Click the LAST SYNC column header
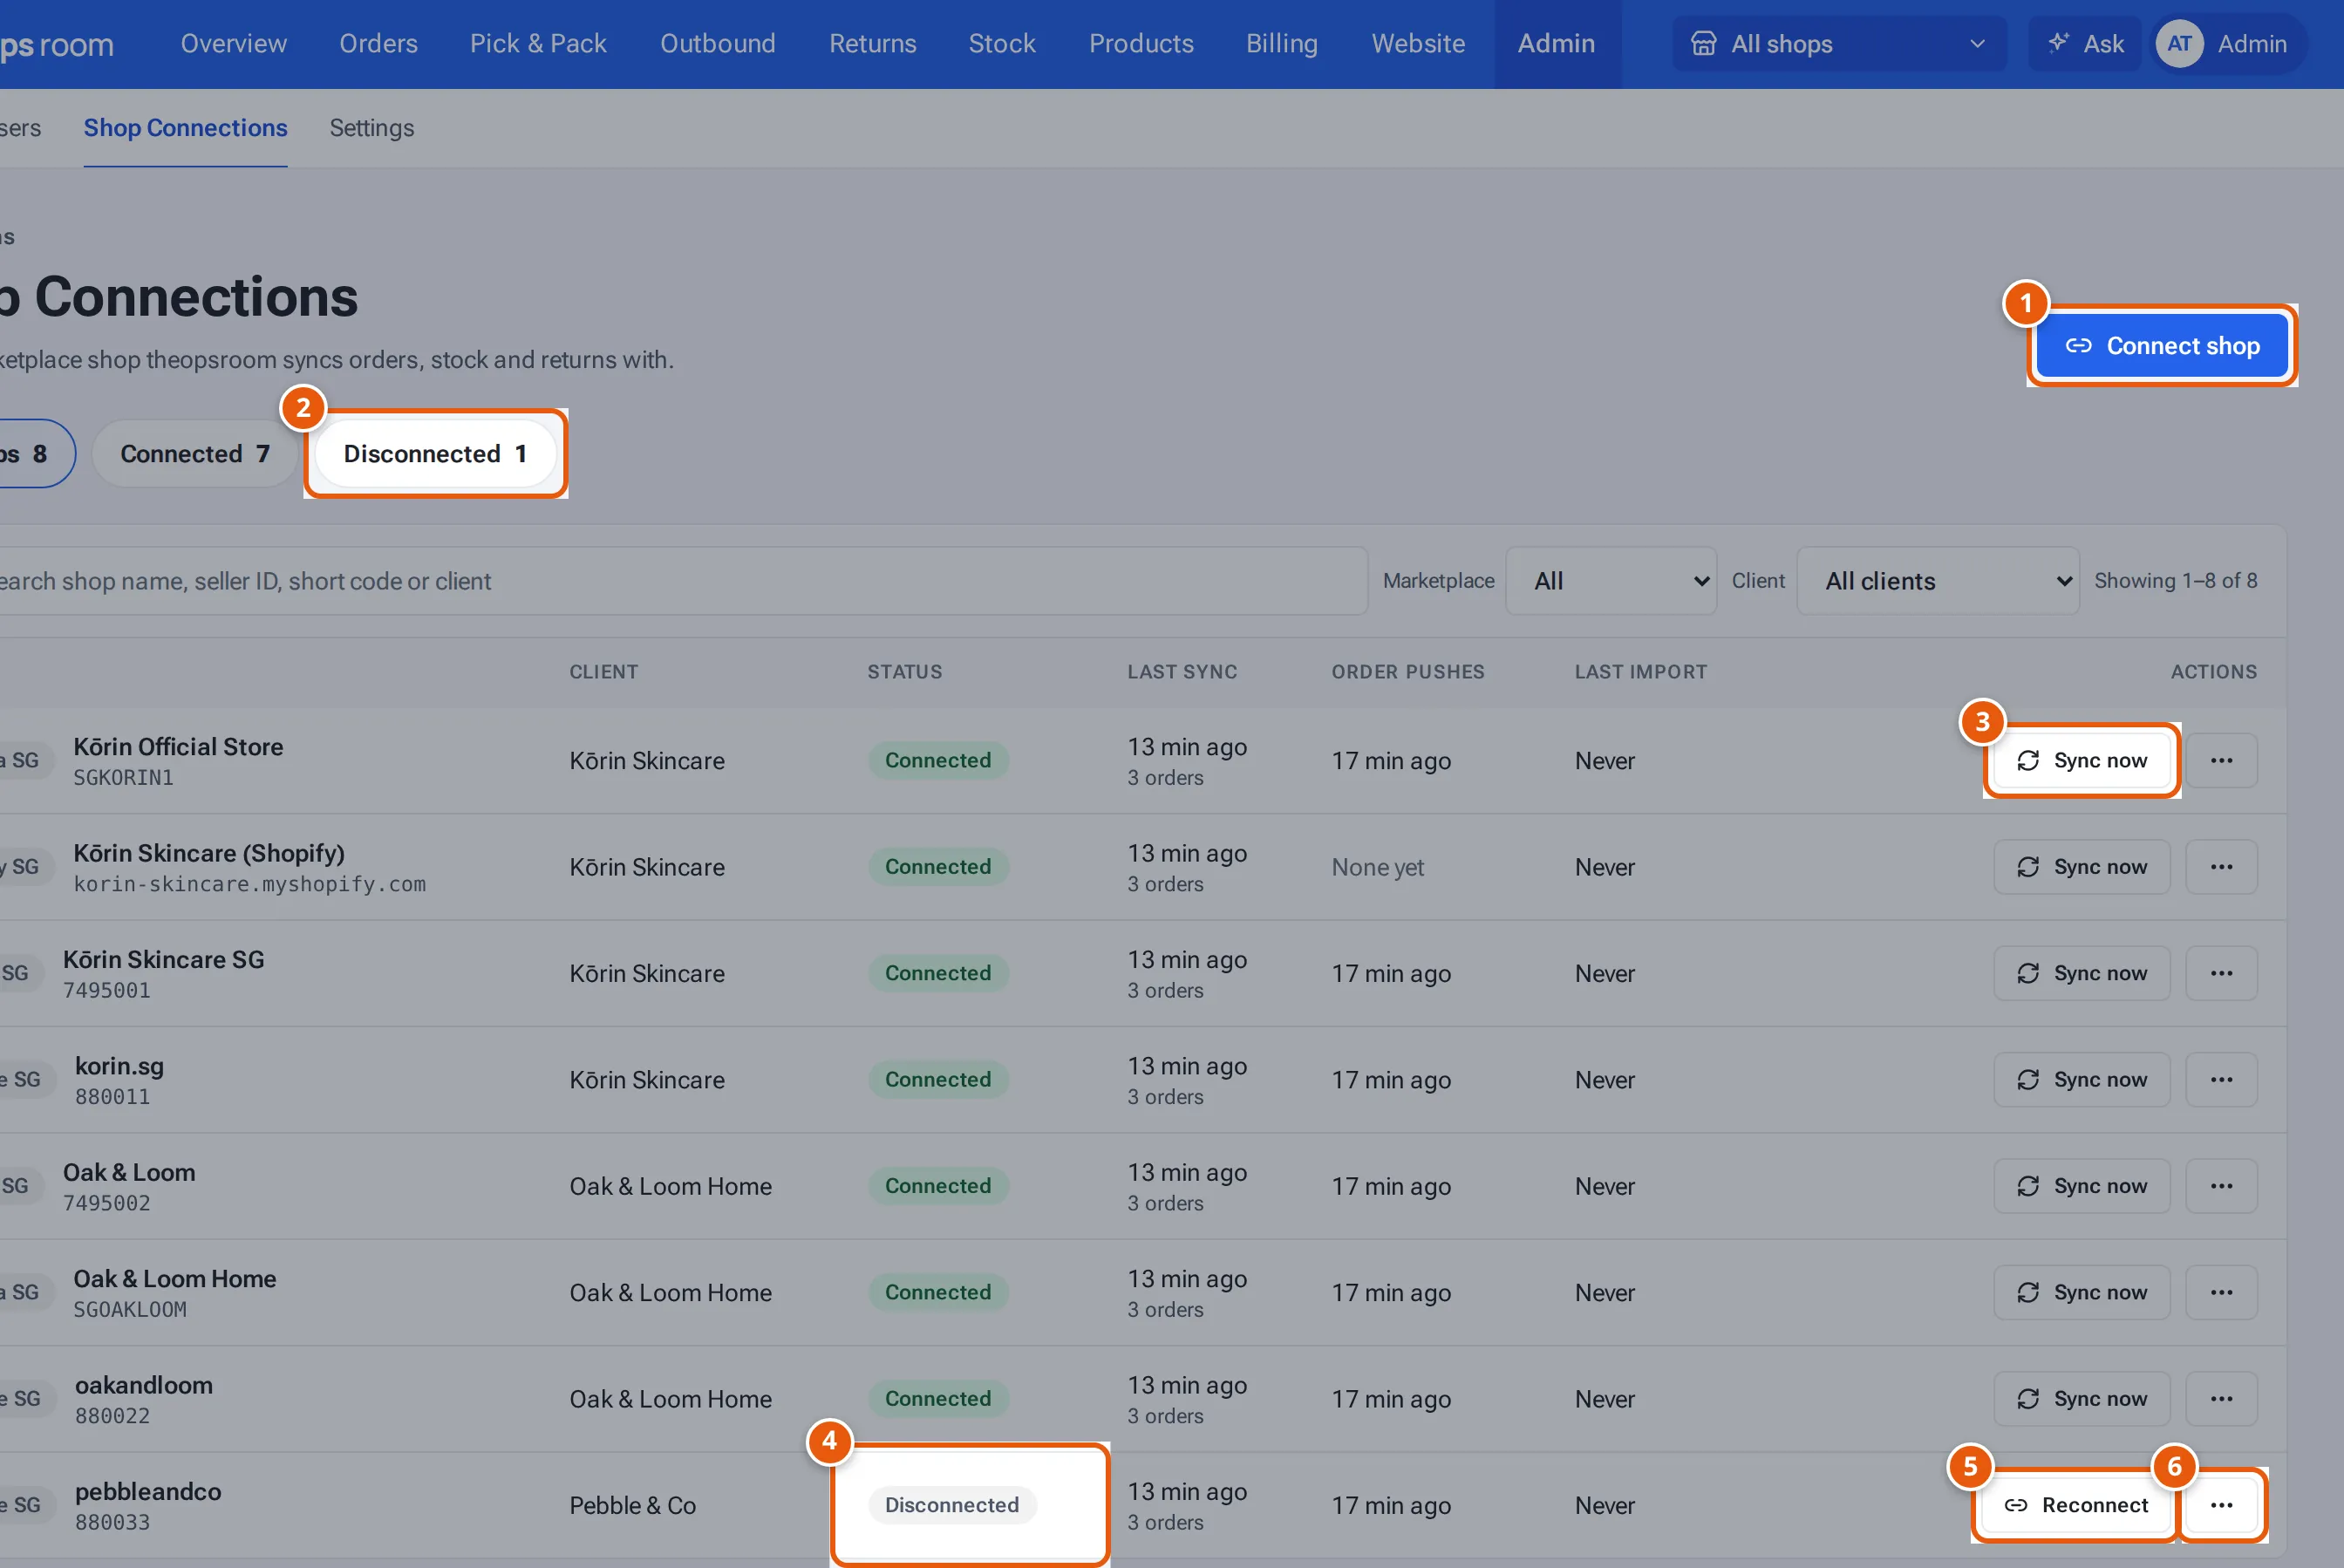This screenshot has width=2344, height=1568. tap(1182, 672)
